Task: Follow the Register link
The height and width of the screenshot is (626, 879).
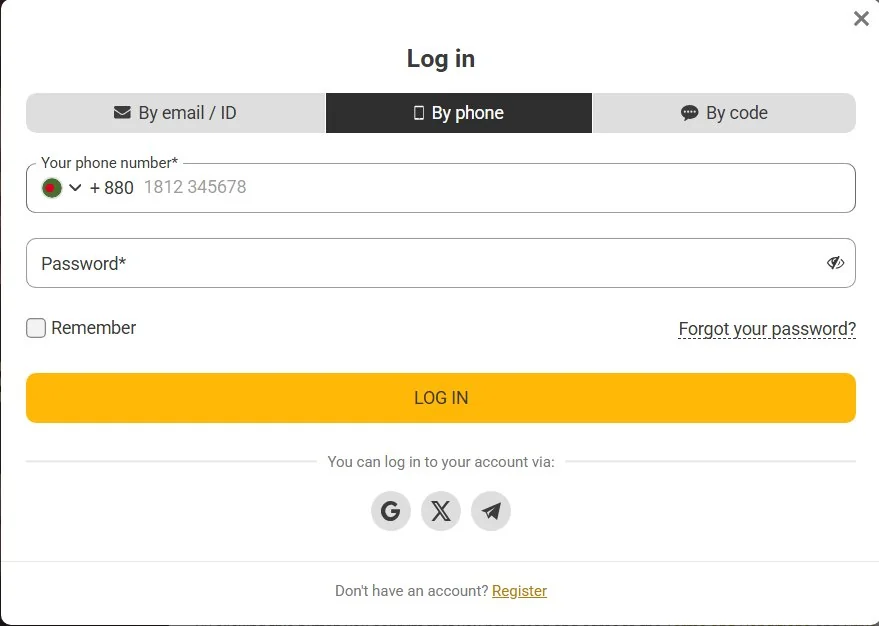Action: click(x=519, y=591)
